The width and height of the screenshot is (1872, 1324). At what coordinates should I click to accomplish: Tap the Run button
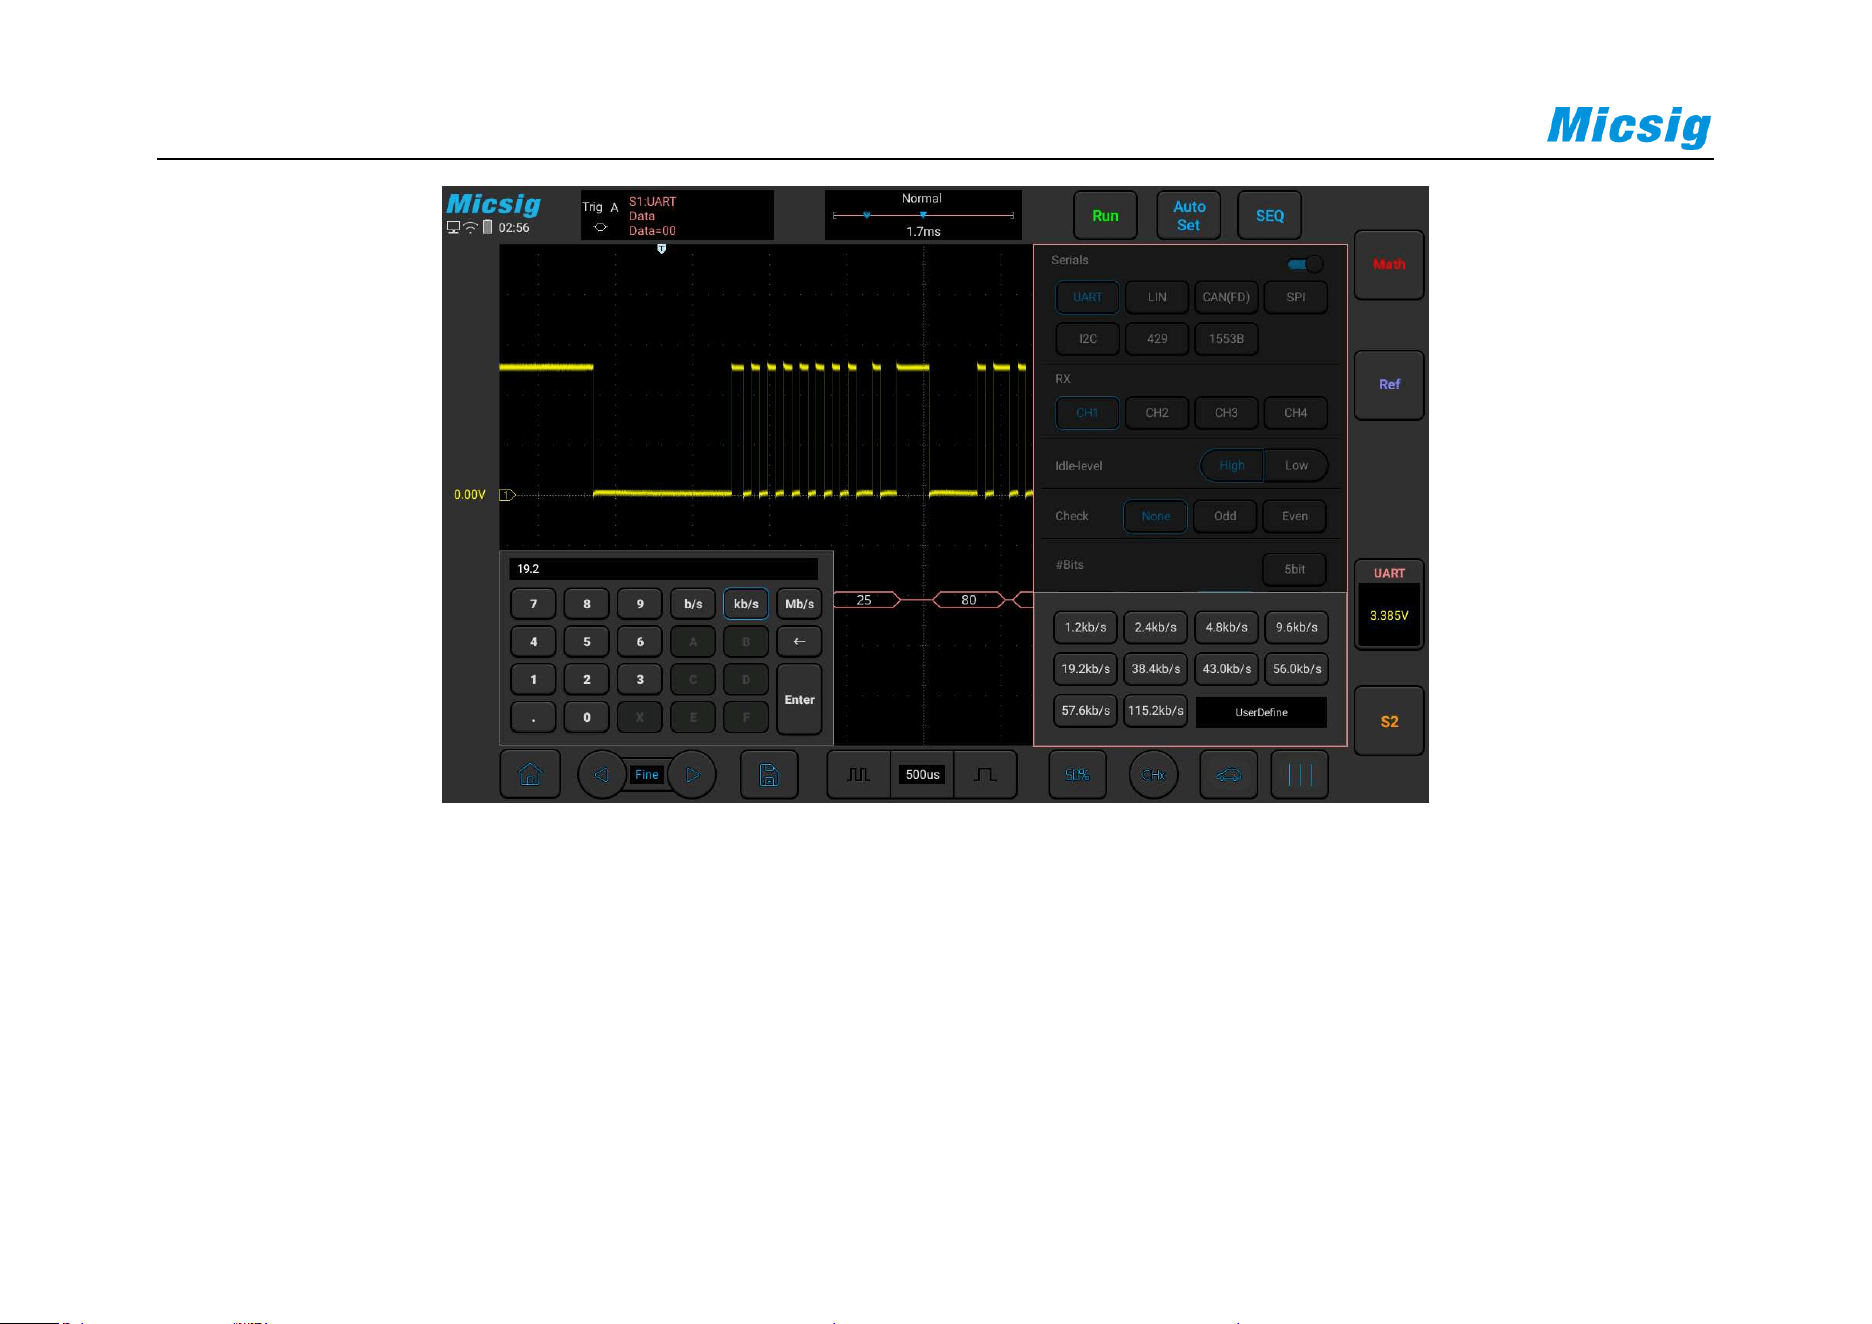1105,216
